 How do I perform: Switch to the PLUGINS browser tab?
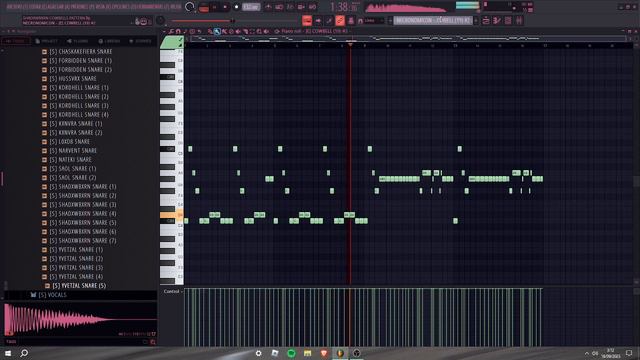pyautogui.click(x=78, y=41)
